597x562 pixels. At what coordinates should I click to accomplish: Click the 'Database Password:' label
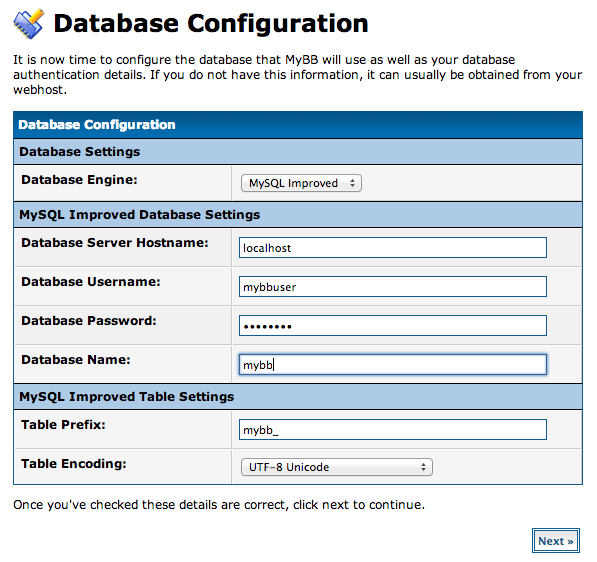[x=89, y=321]
